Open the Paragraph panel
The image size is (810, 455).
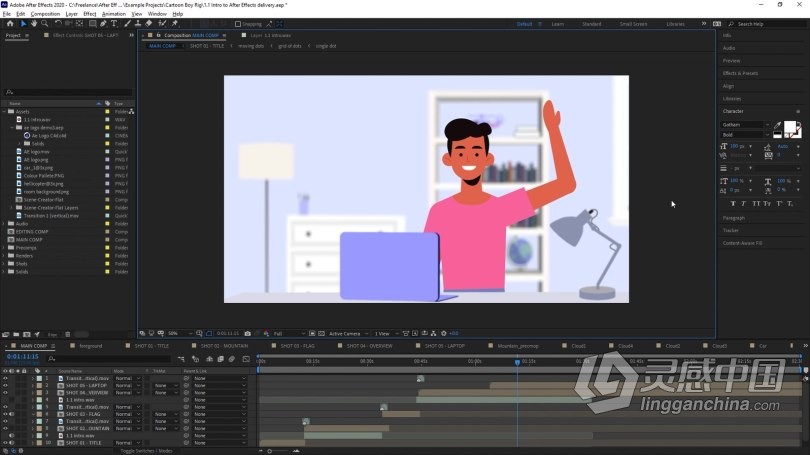click(734, 218)
